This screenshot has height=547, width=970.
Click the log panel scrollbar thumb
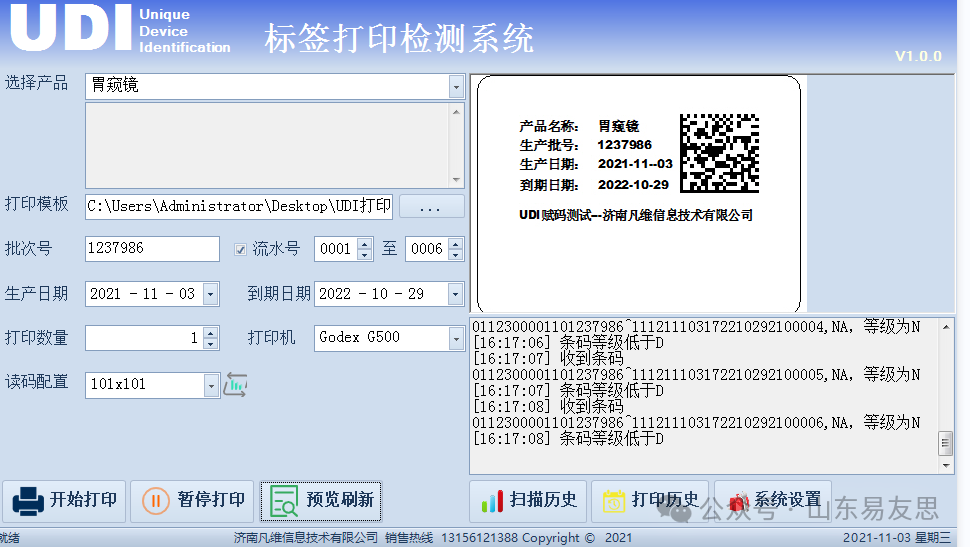point(946,443)
